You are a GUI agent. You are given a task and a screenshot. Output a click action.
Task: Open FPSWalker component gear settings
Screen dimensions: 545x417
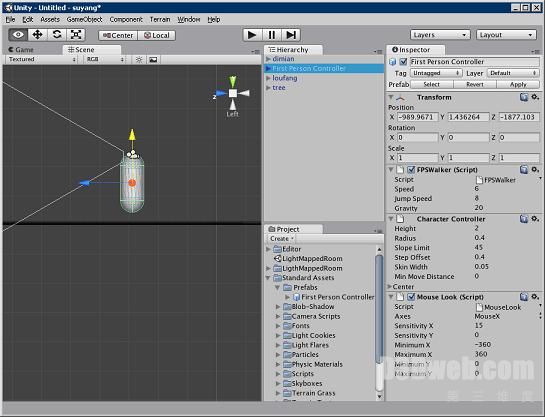point(535,170)
